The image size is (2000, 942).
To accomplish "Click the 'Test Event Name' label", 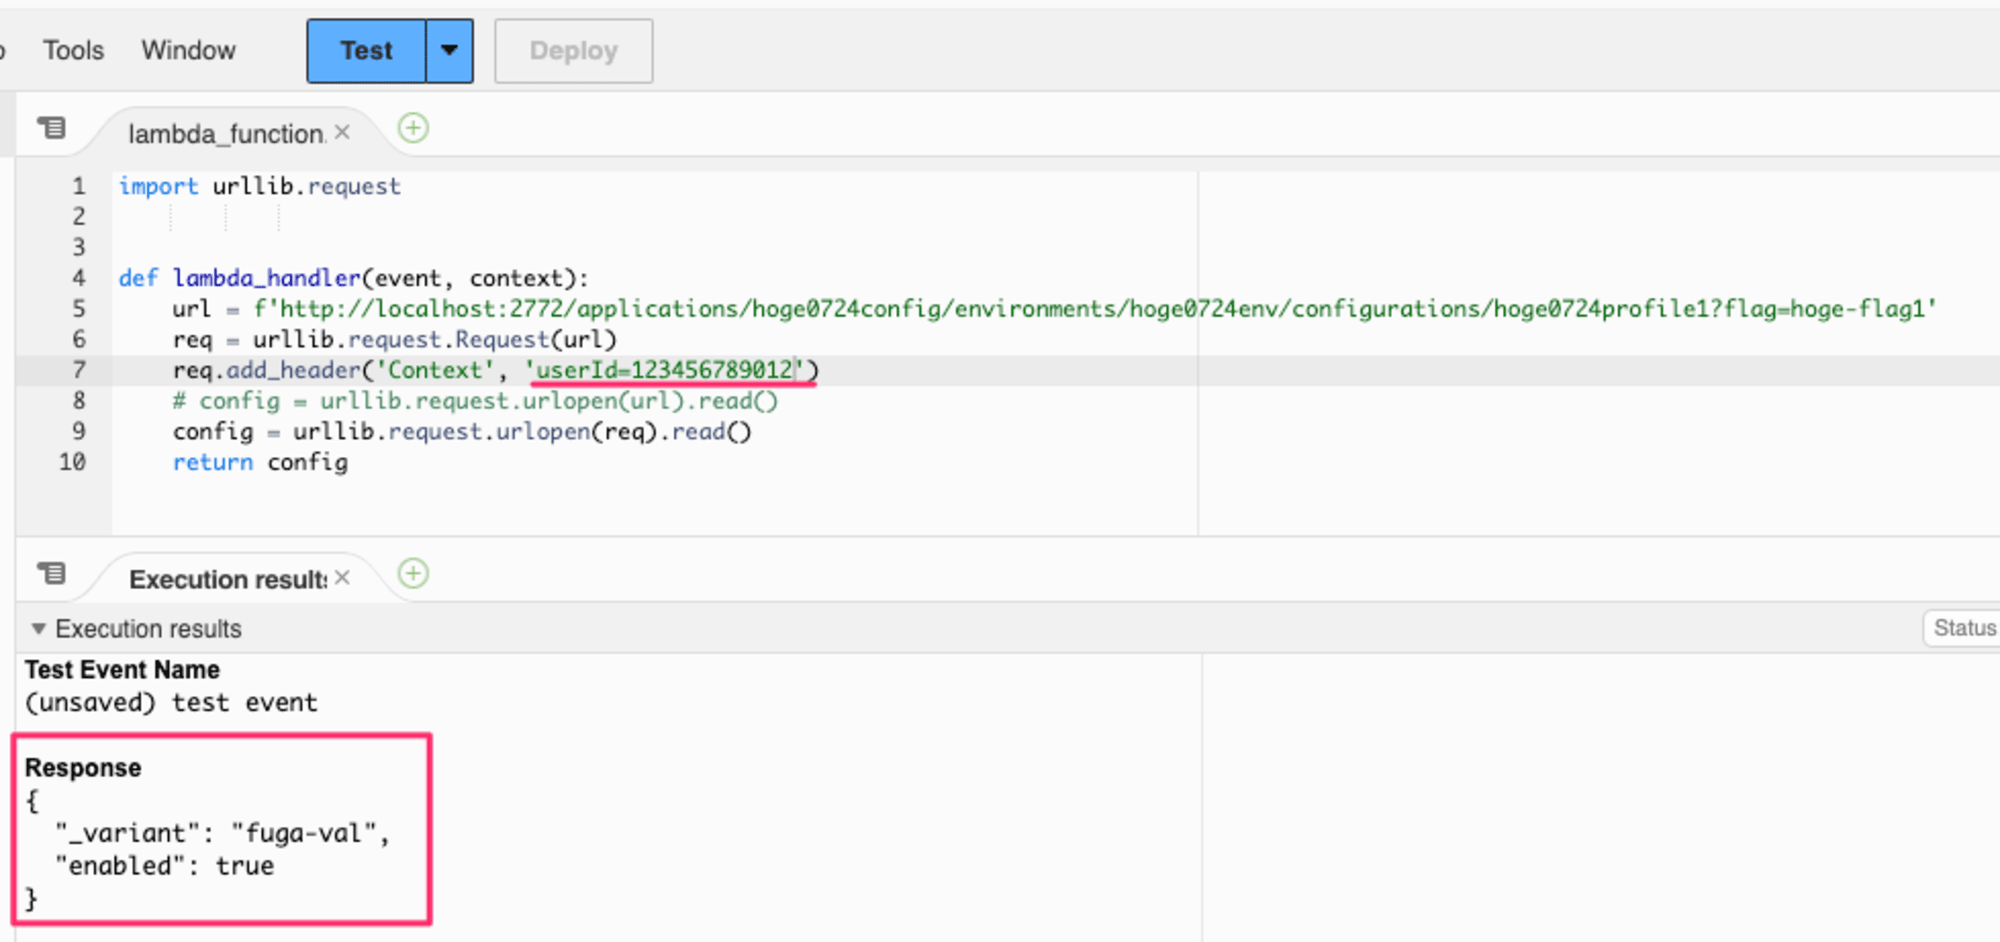I will (x=122, y=669).
